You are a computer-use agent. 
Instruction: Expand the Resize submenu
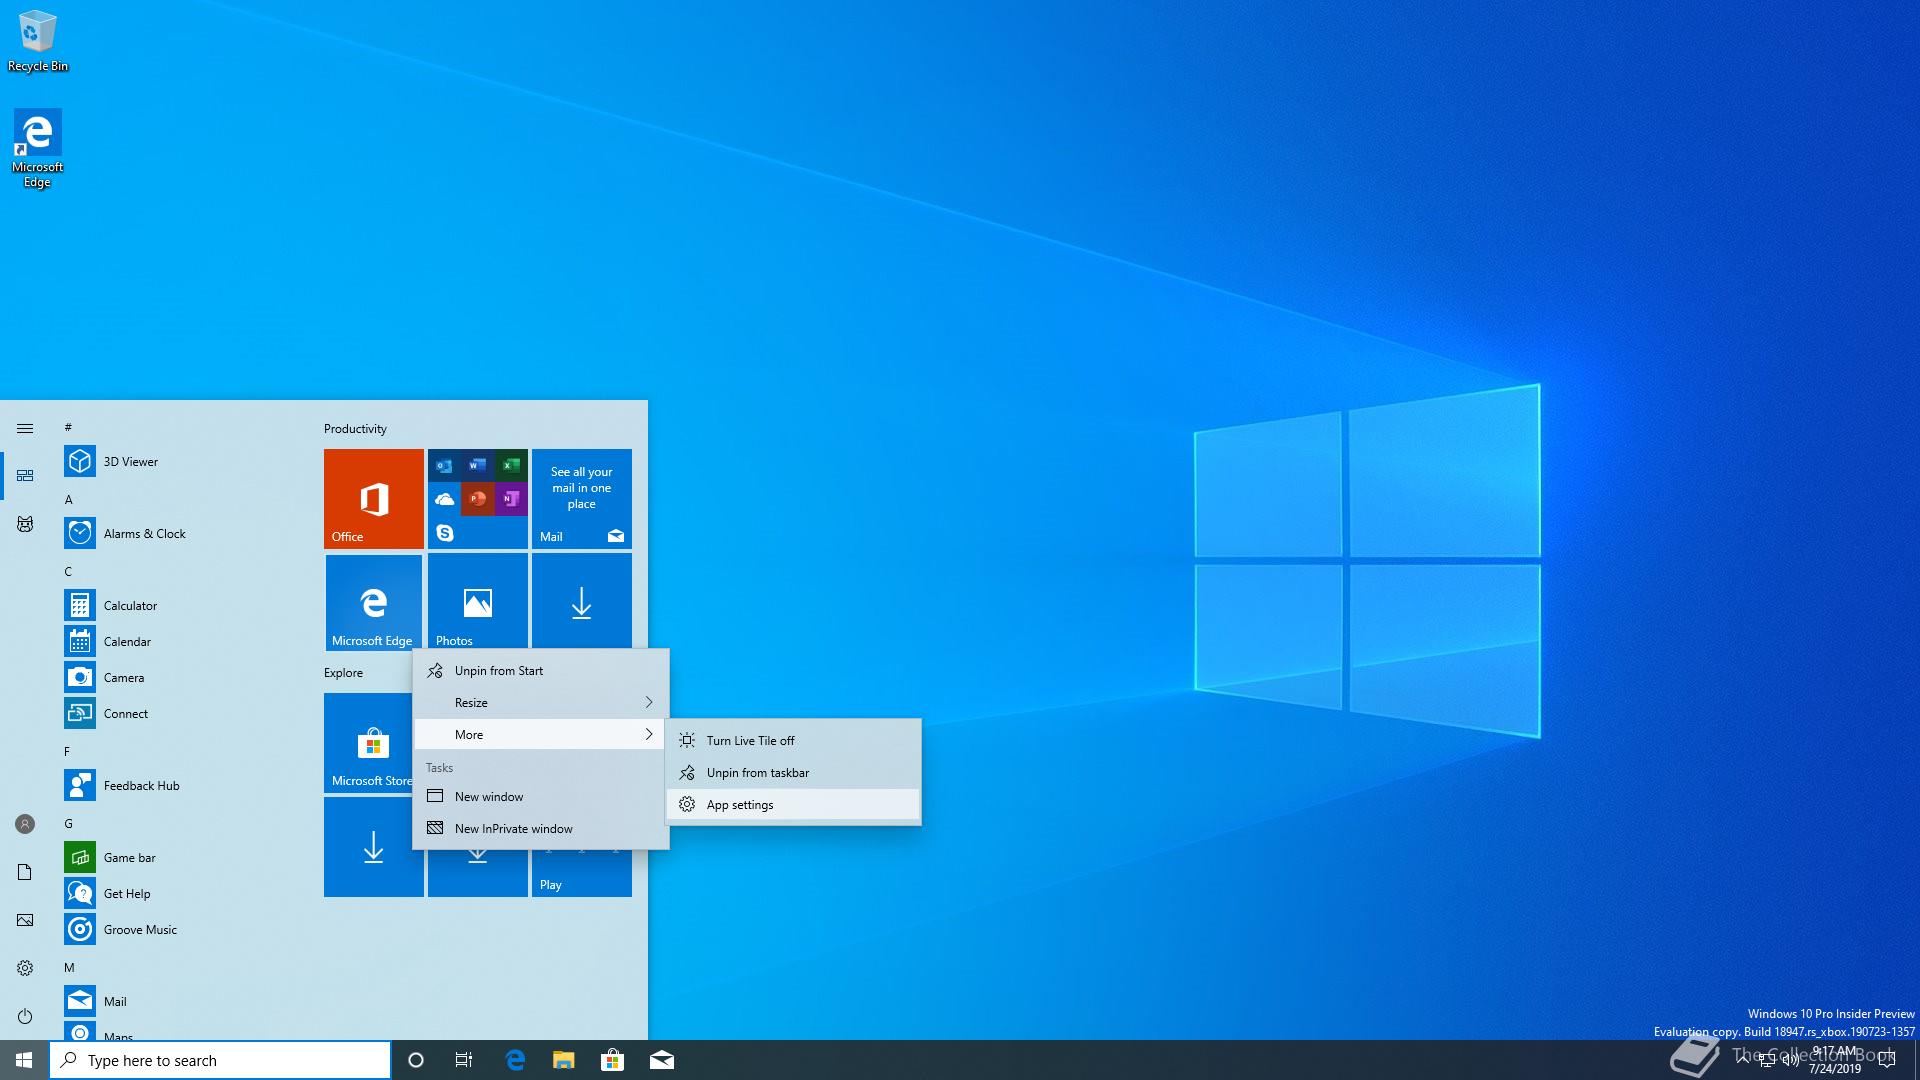click(x=541, y=703)
